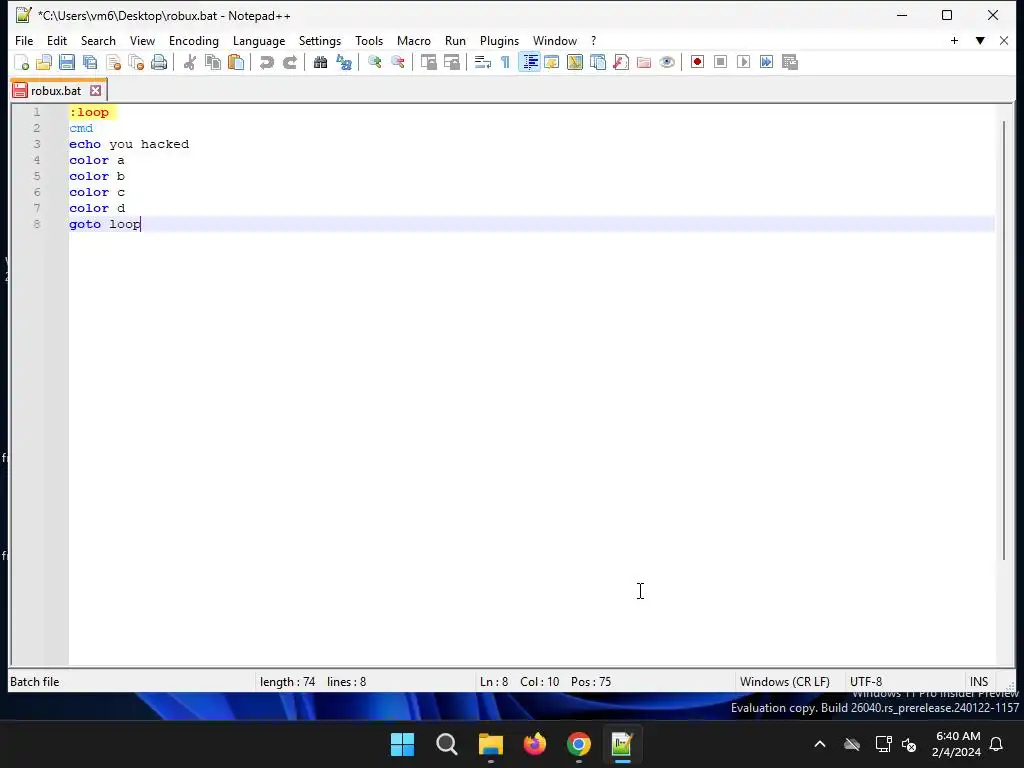The width and height of the screenshot is (1024, 768).
Task: Open the document list dropdown arrow
Action: 980,40
